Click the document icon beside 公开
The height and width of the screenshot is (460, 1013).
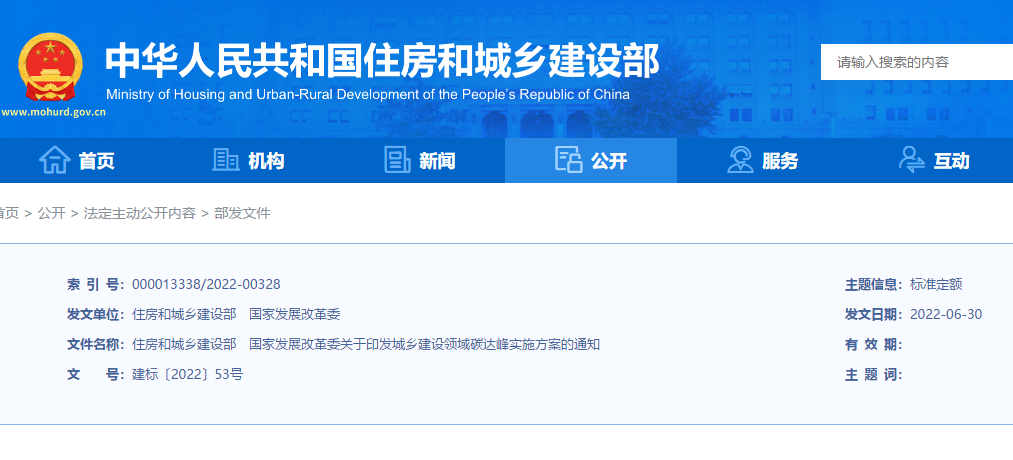tap(568, 160)
